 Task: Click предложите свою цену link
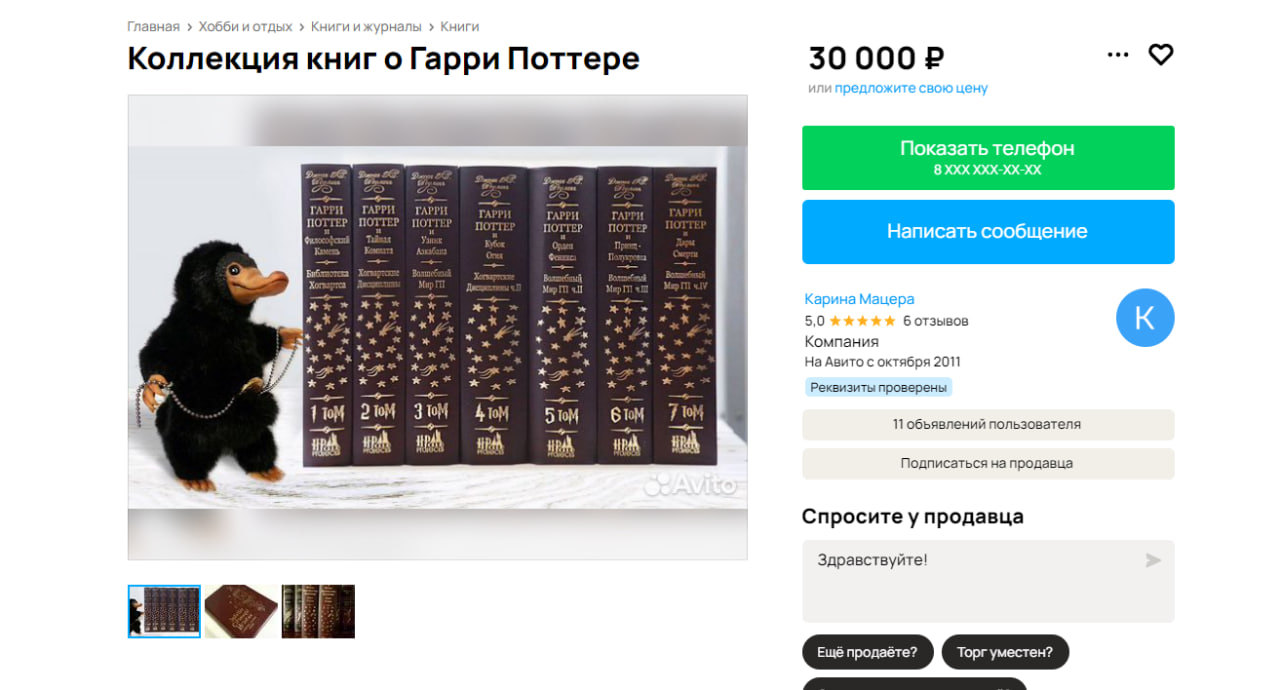click(x=911, y=88)
